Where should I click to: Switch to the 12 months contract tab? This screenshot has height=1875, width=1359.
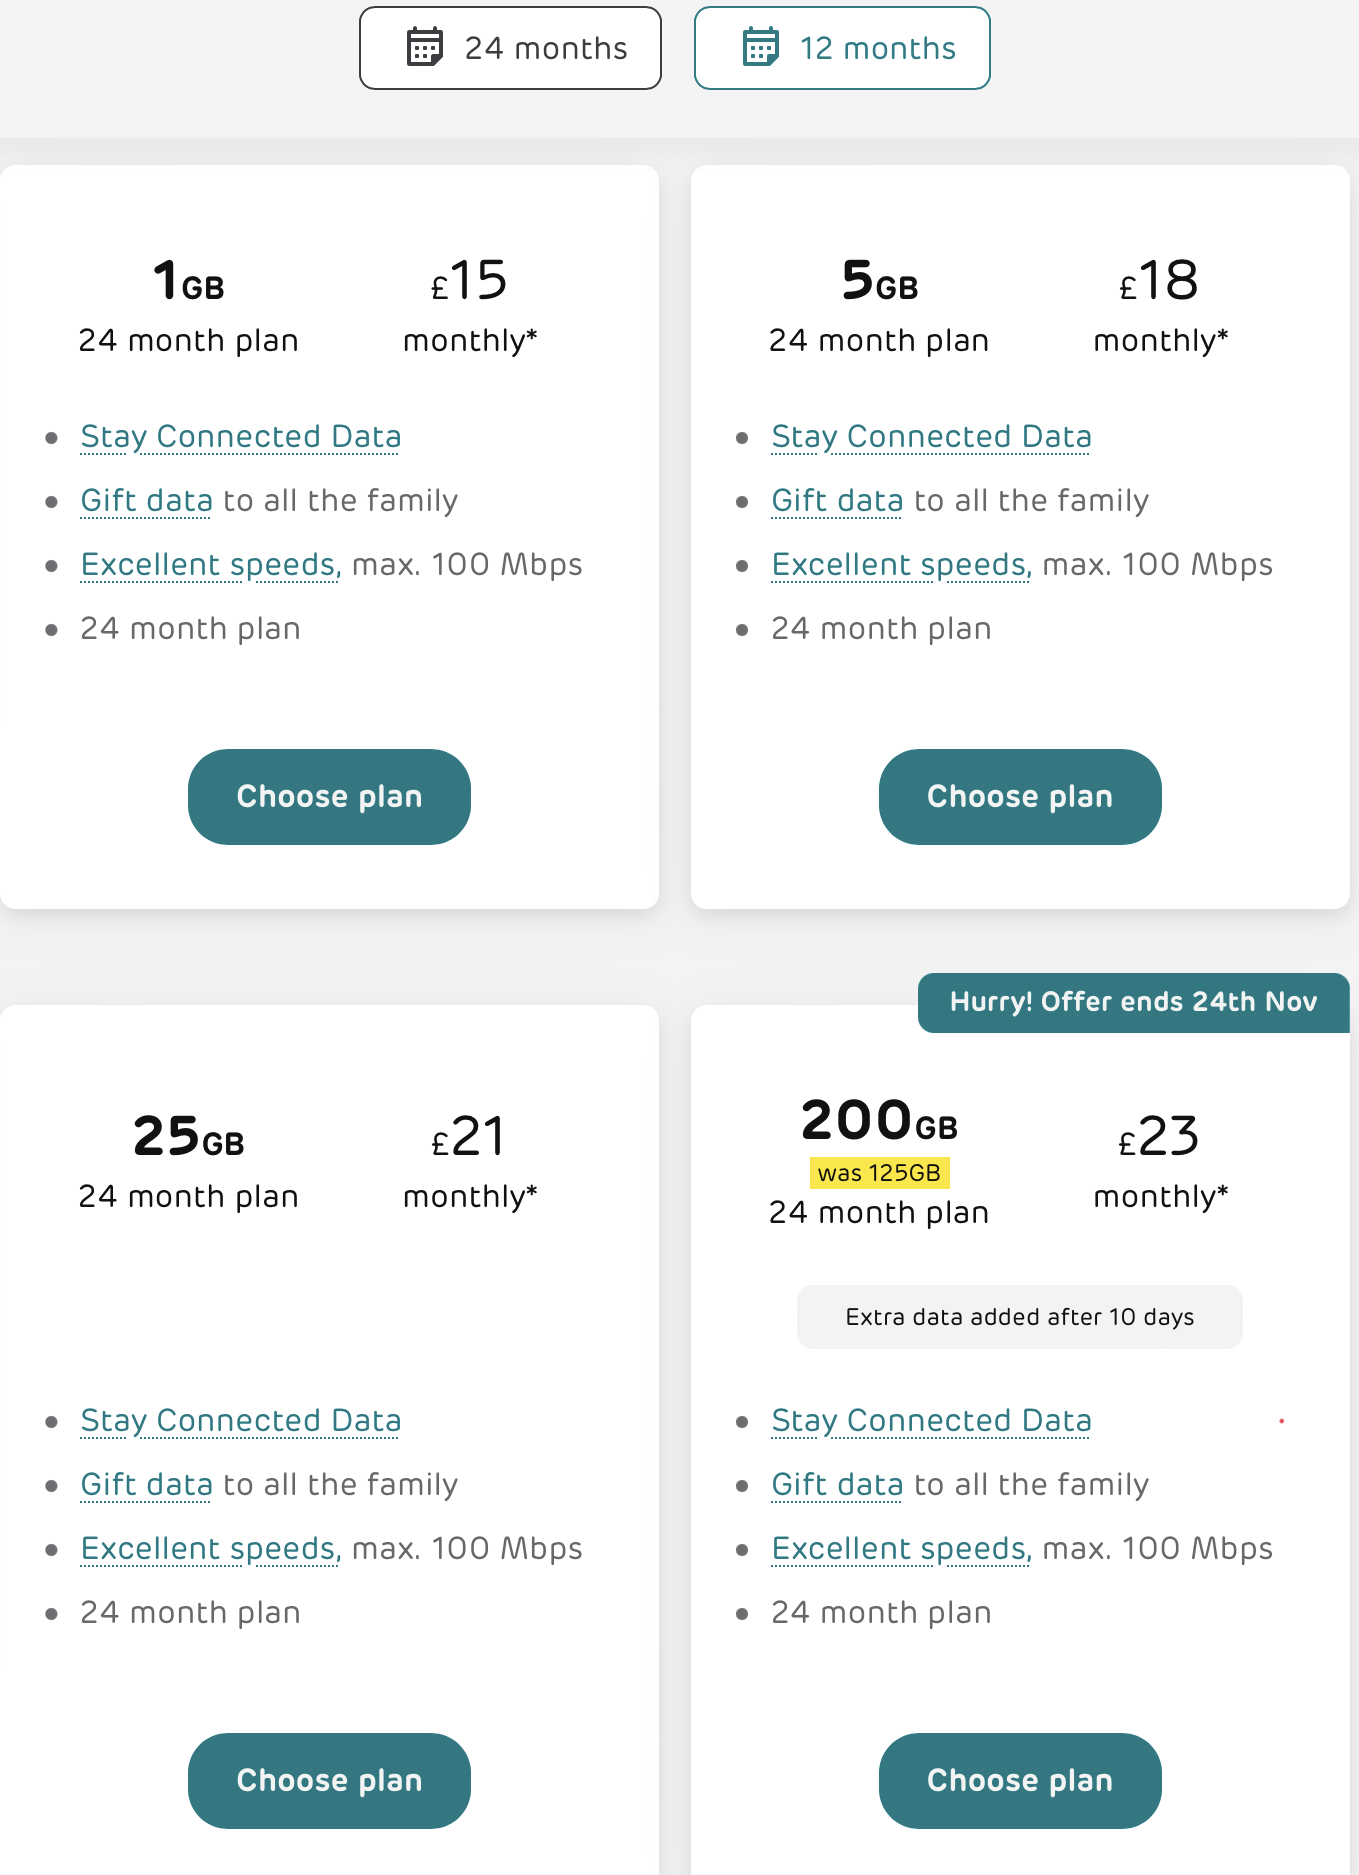(x=842, y=48)
